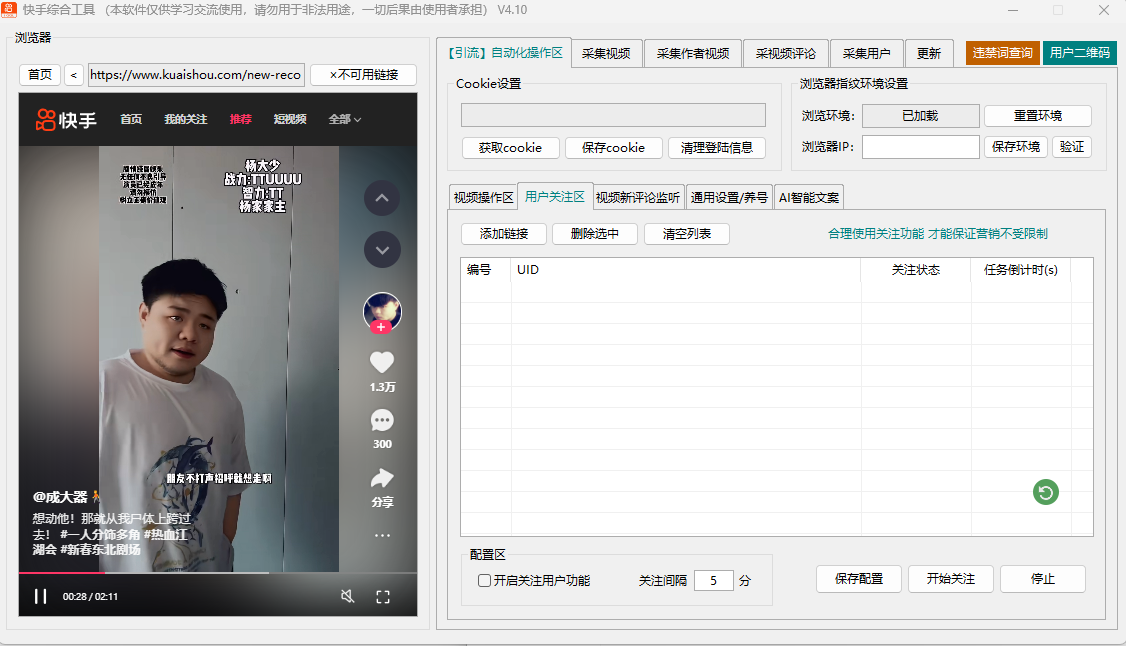
Task: Skip to next video with down arrow
Action: coord(382,249)
